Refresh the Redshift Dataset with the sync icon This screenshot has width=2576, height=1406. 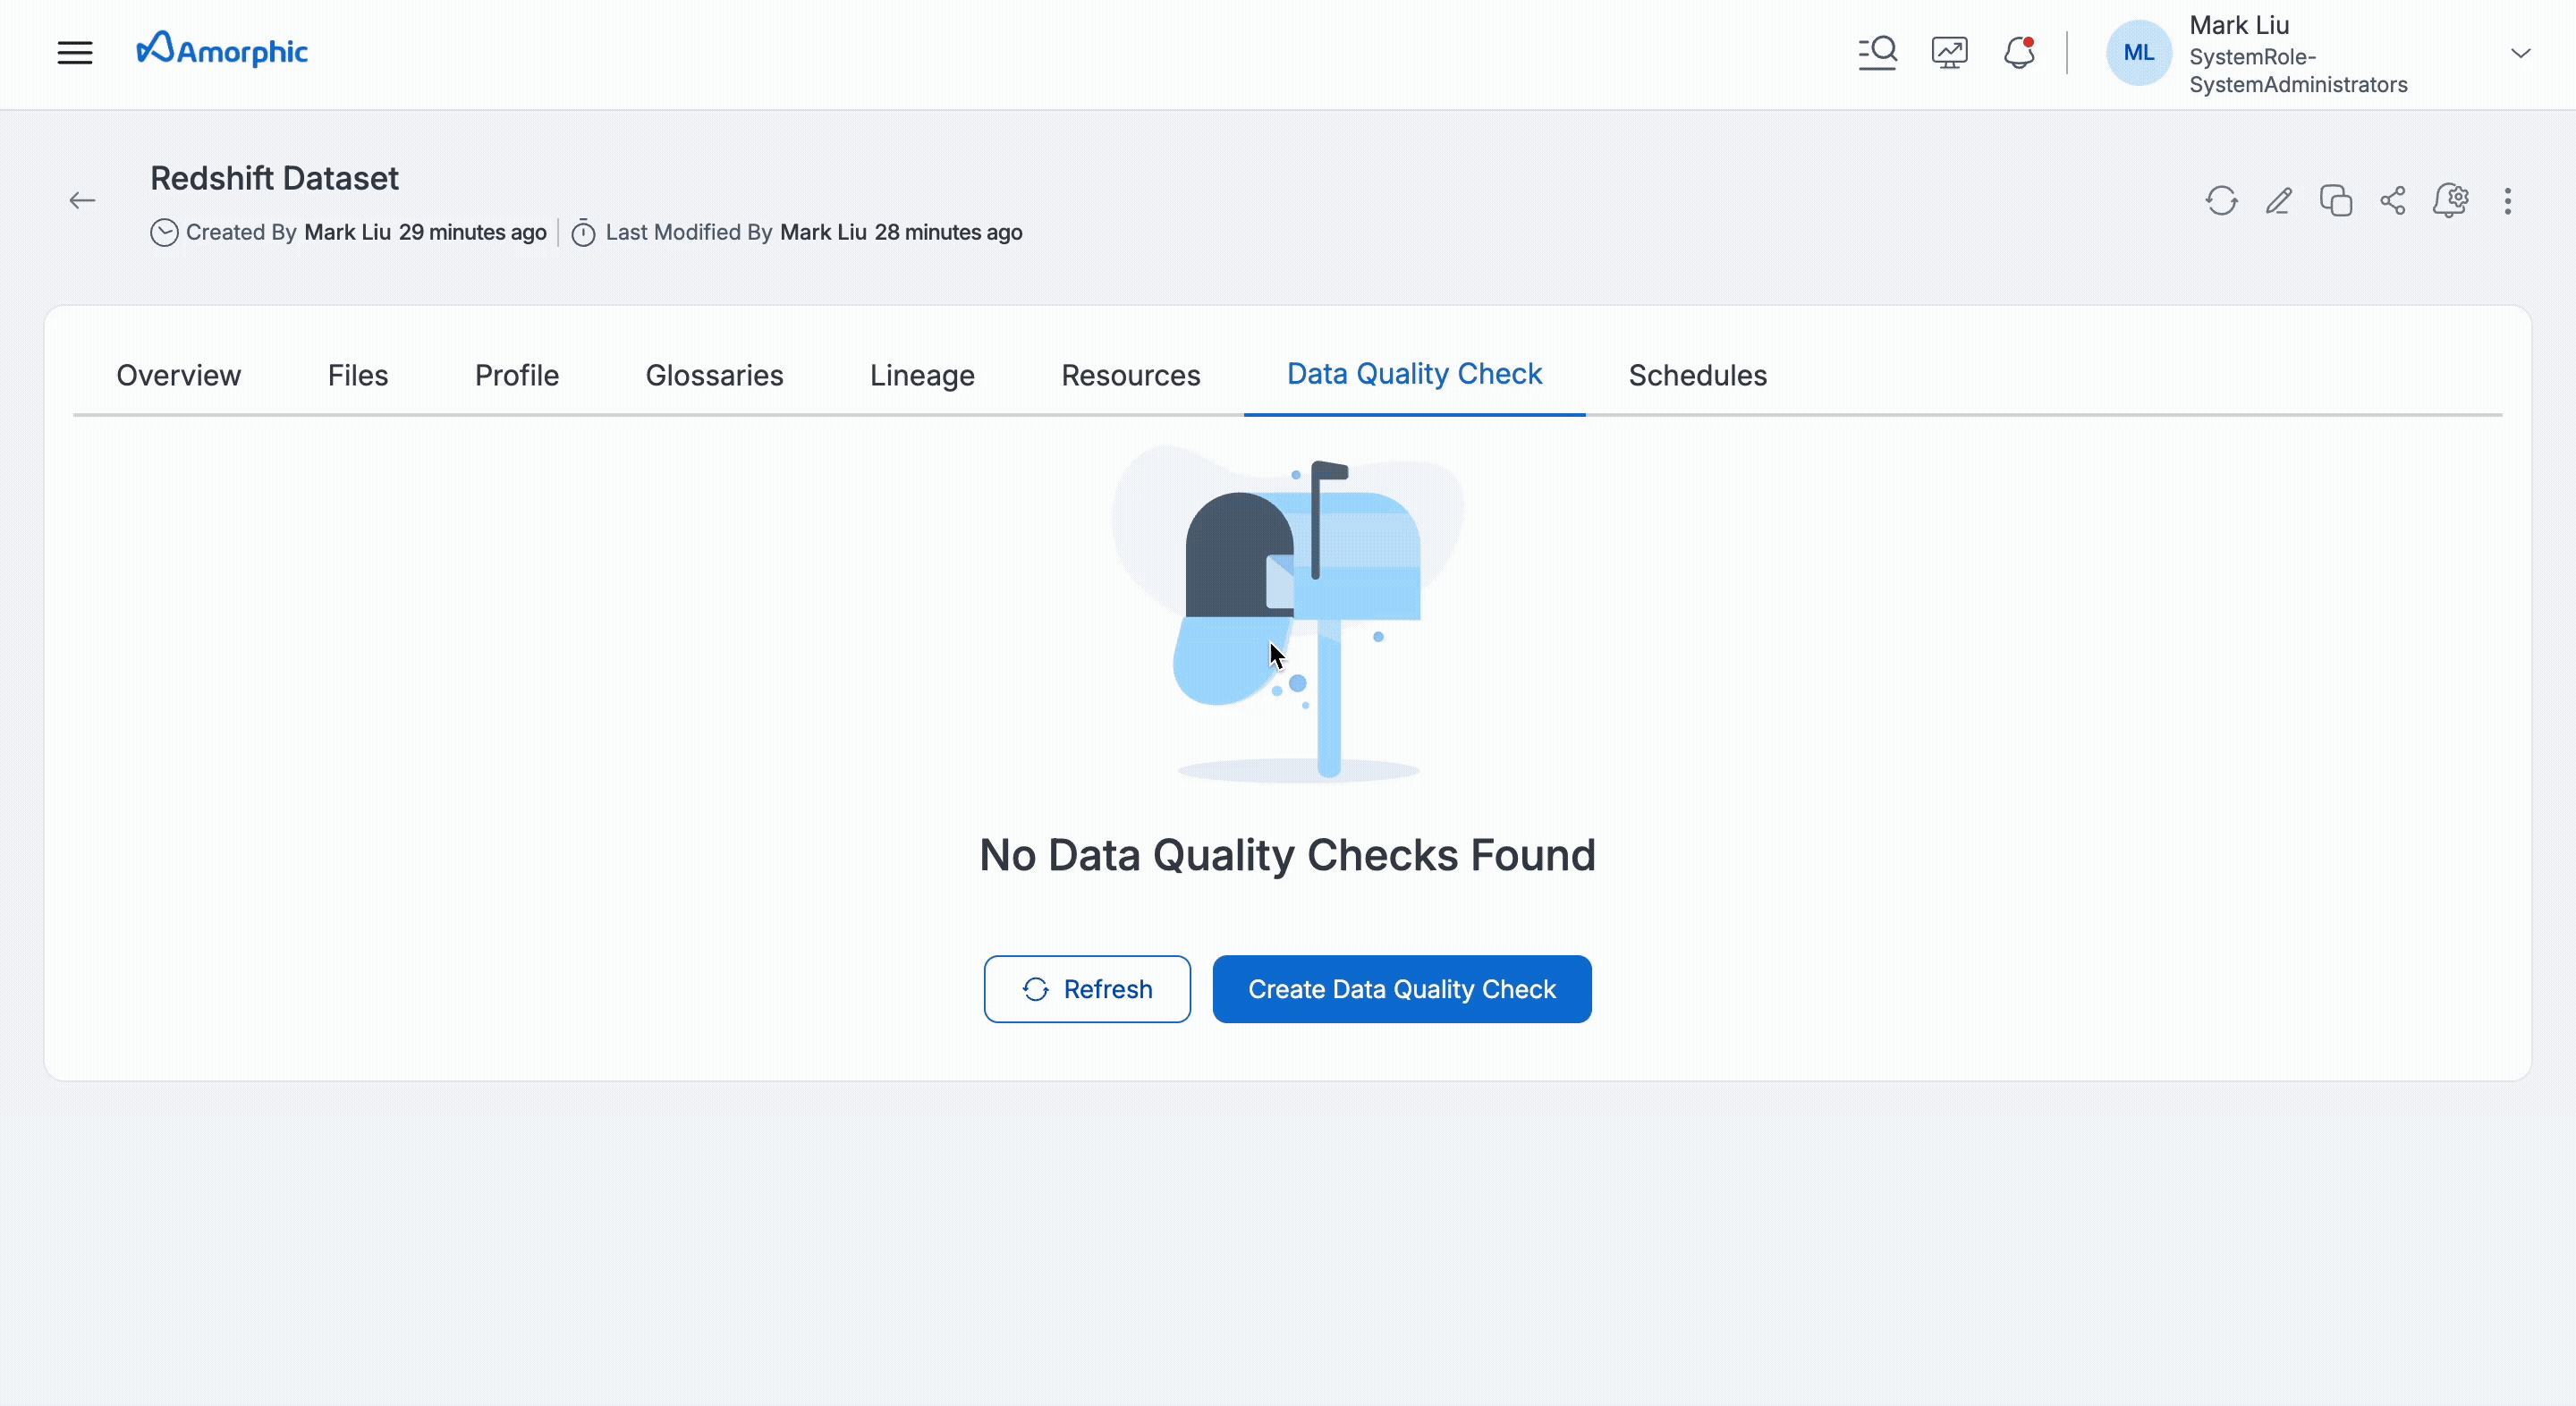point(2221,200)
